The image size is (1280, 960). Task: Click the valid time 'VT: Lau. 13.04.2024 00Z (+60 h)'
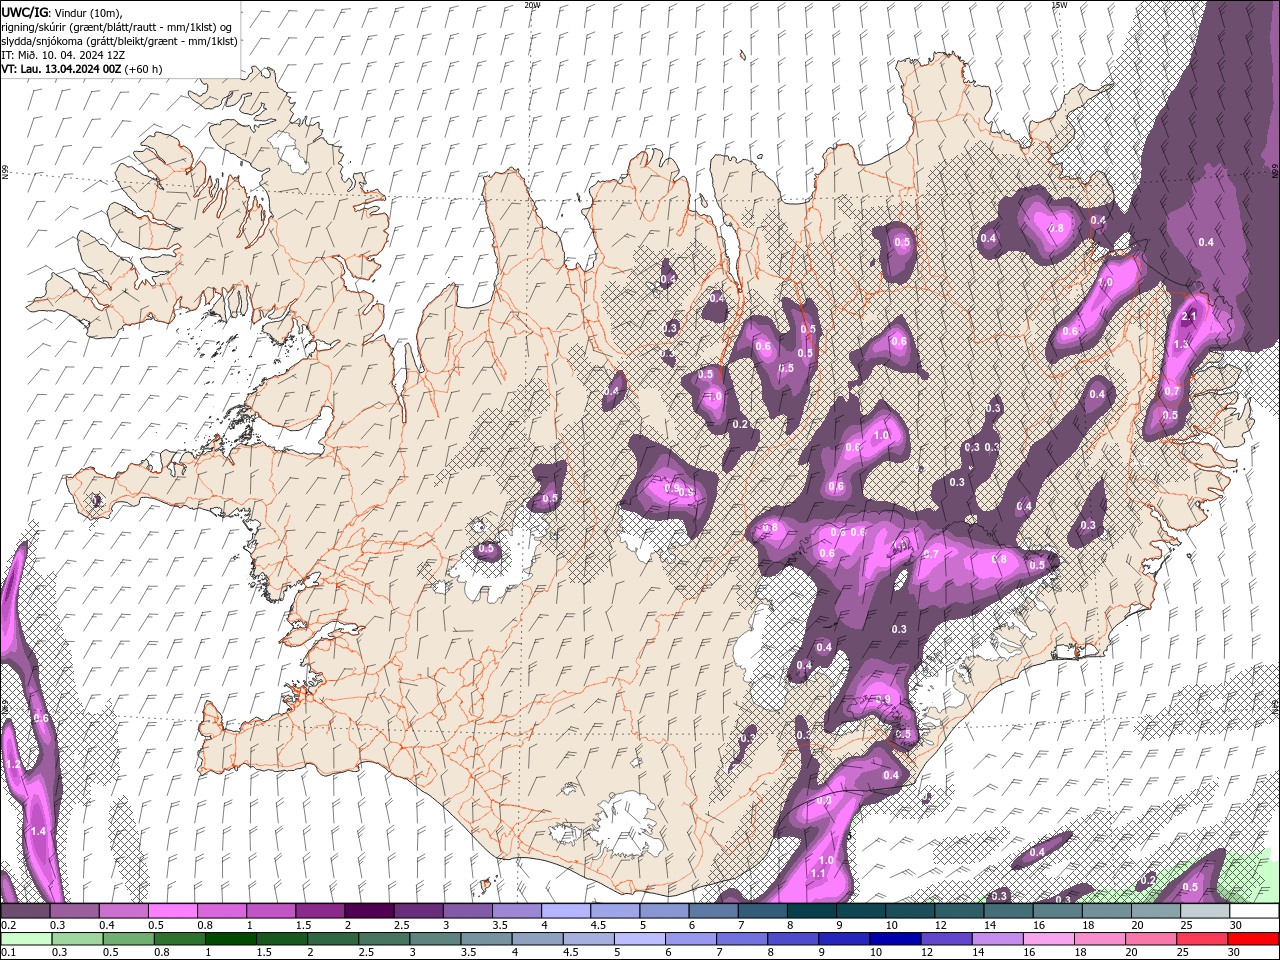[x=82, y=69]
